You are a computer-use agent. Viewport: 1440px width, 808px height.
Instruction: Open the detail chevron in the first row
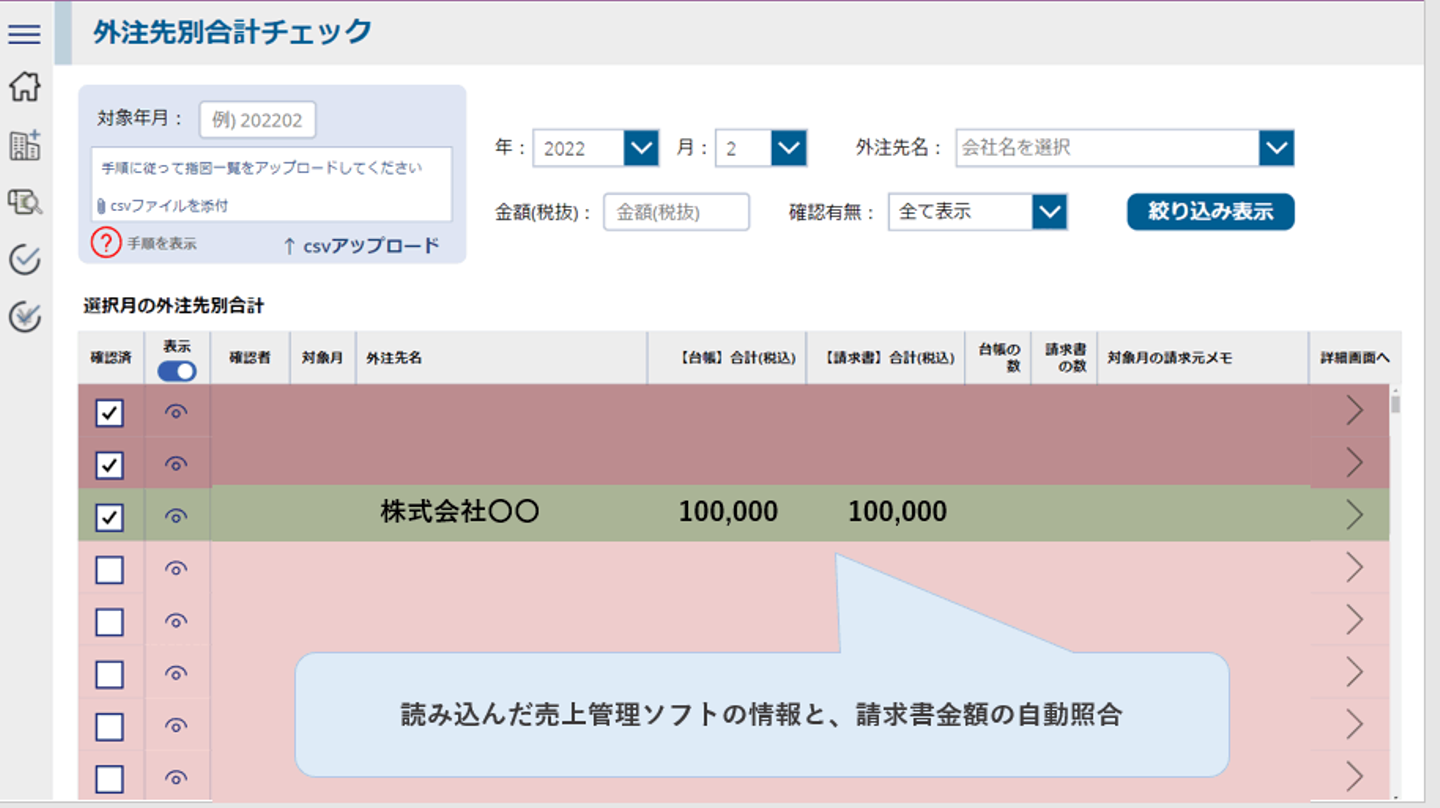1355,410
